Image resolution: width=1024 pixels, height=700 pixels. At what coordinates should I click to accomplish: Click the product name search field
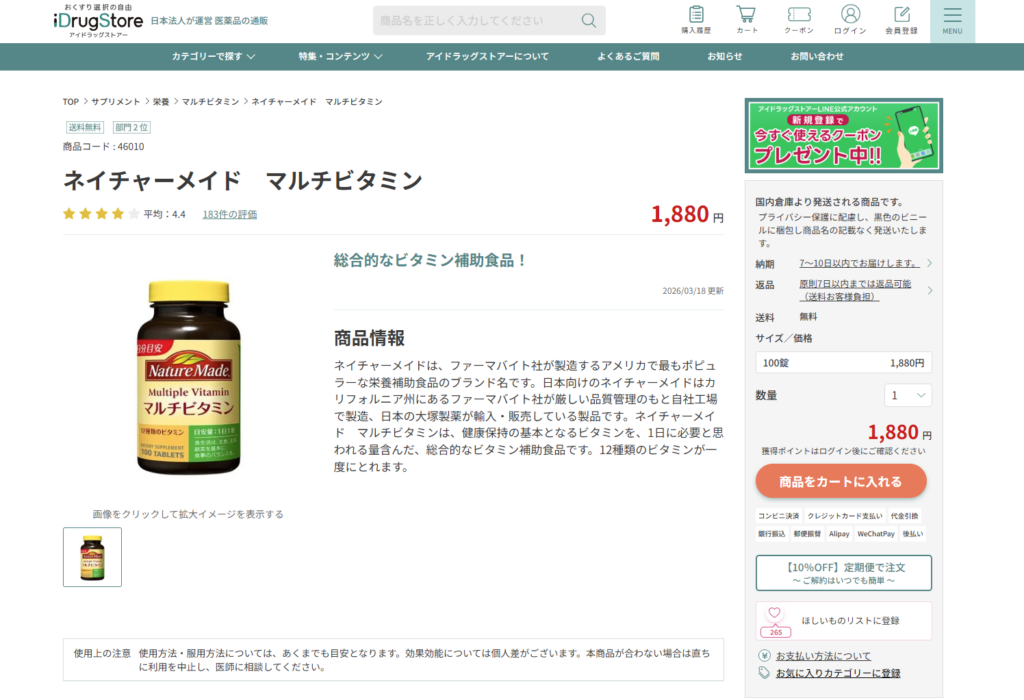tap(477, 21)
